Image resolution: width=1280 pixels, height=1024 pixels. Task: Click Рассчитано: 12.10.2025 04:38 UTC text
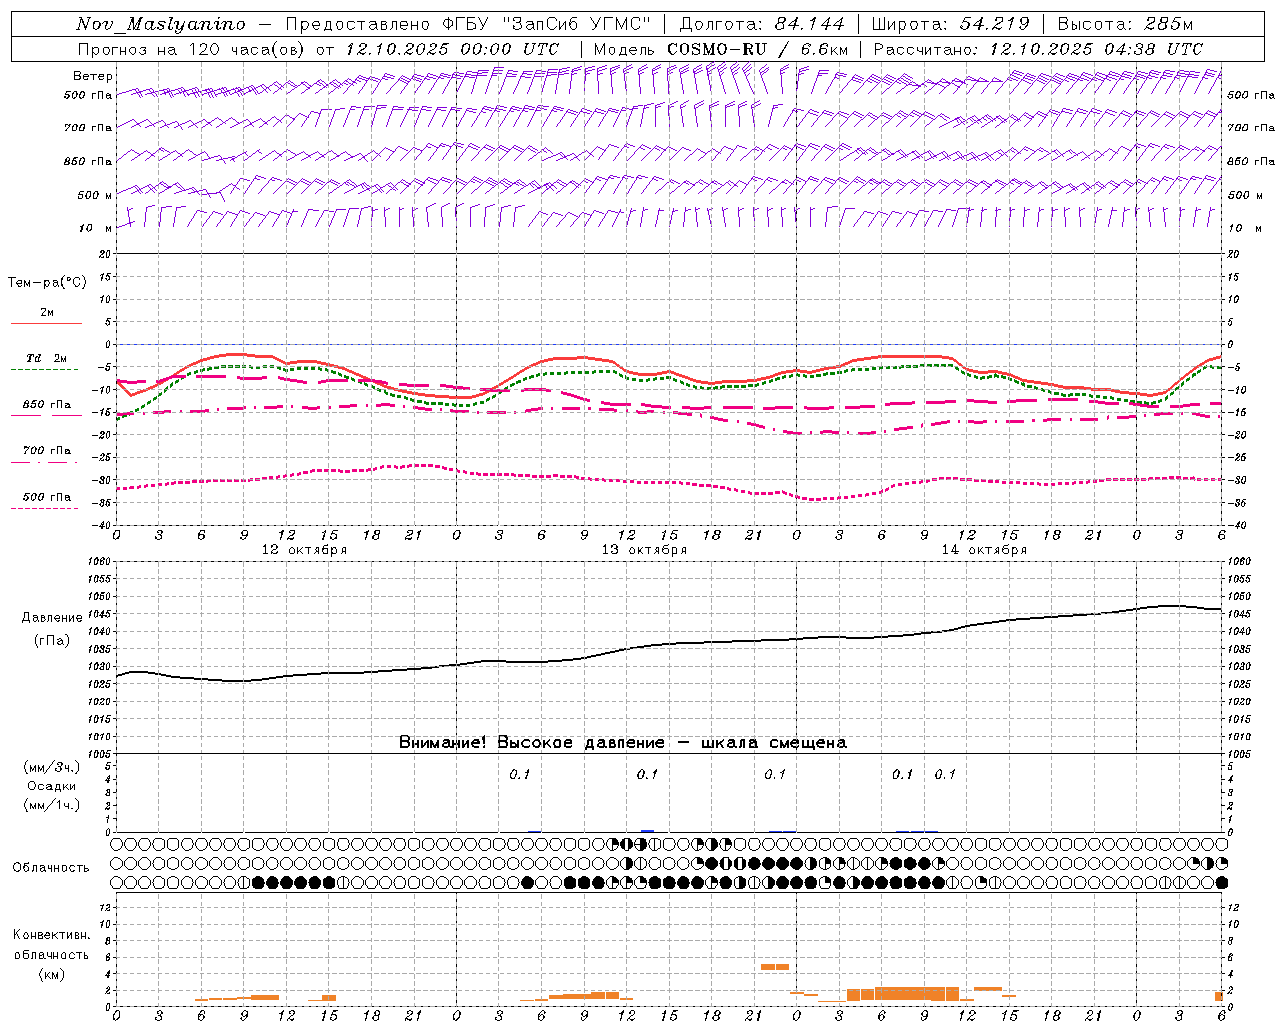[x=1038, y=49]
